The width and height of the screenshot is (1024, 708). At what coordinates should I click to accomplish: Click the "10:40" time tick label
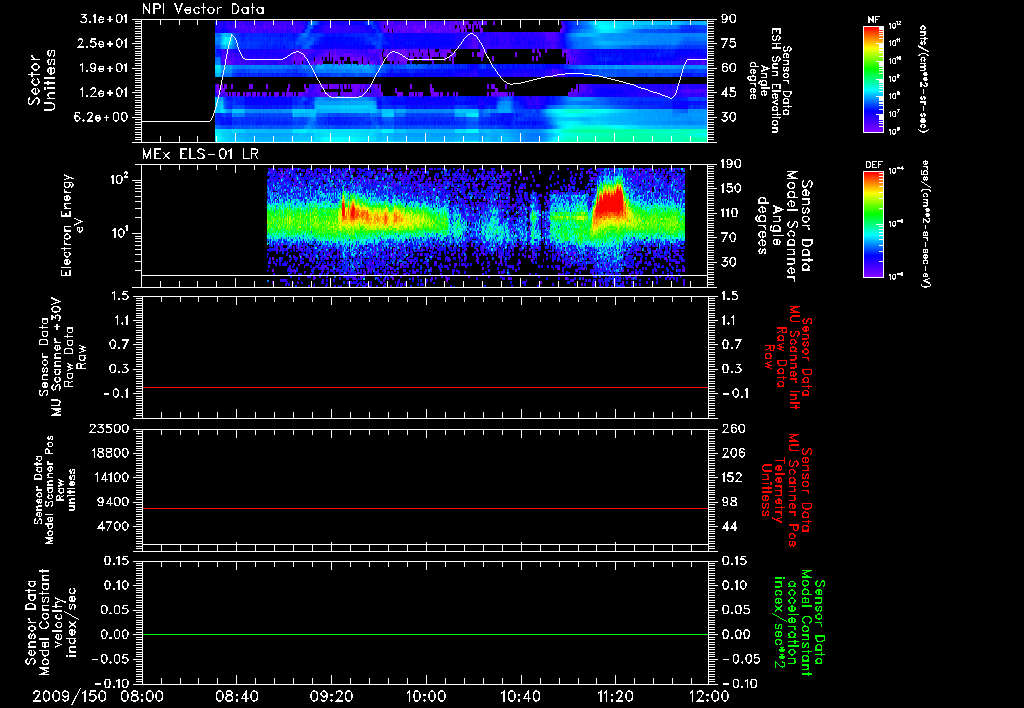520,696
